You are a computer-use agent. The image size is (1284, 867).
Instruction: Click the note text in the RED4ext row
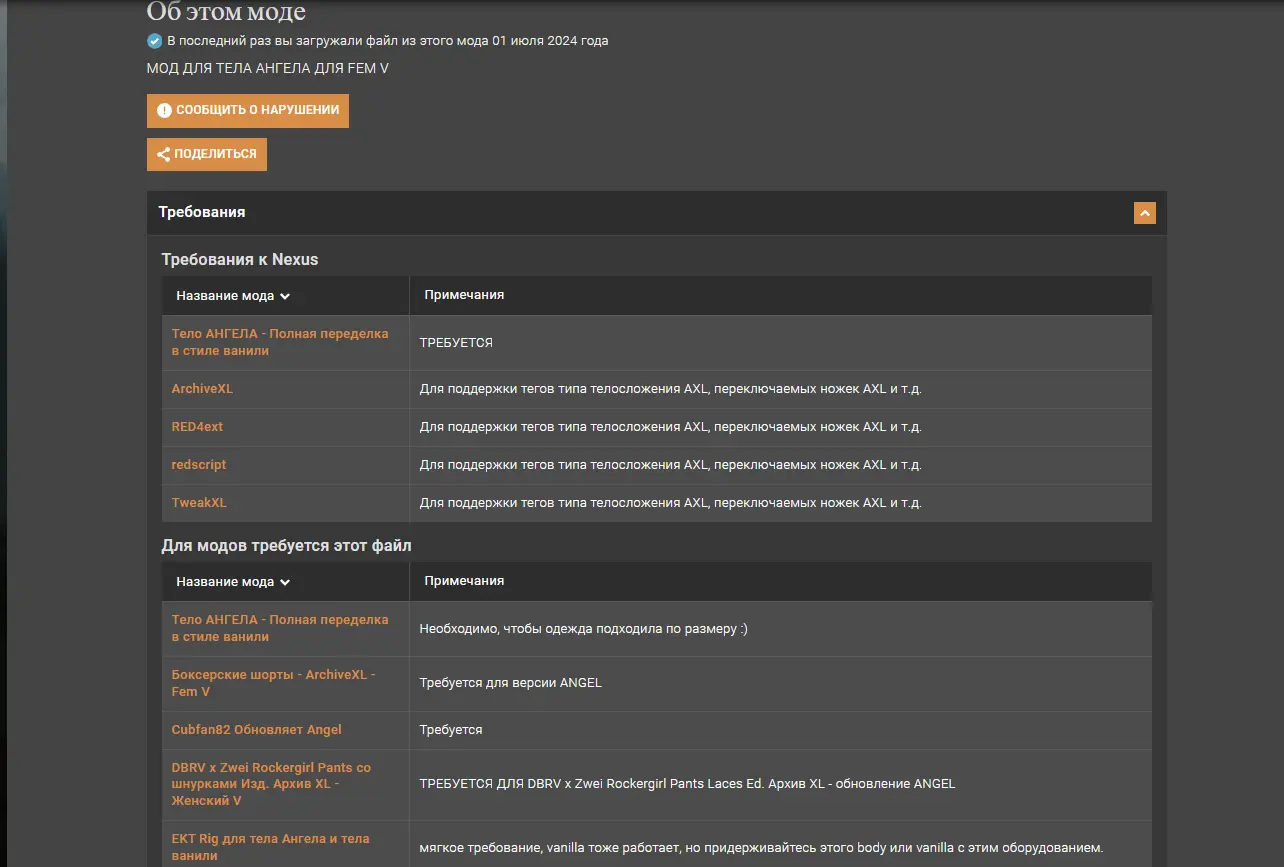coord(670,427)
